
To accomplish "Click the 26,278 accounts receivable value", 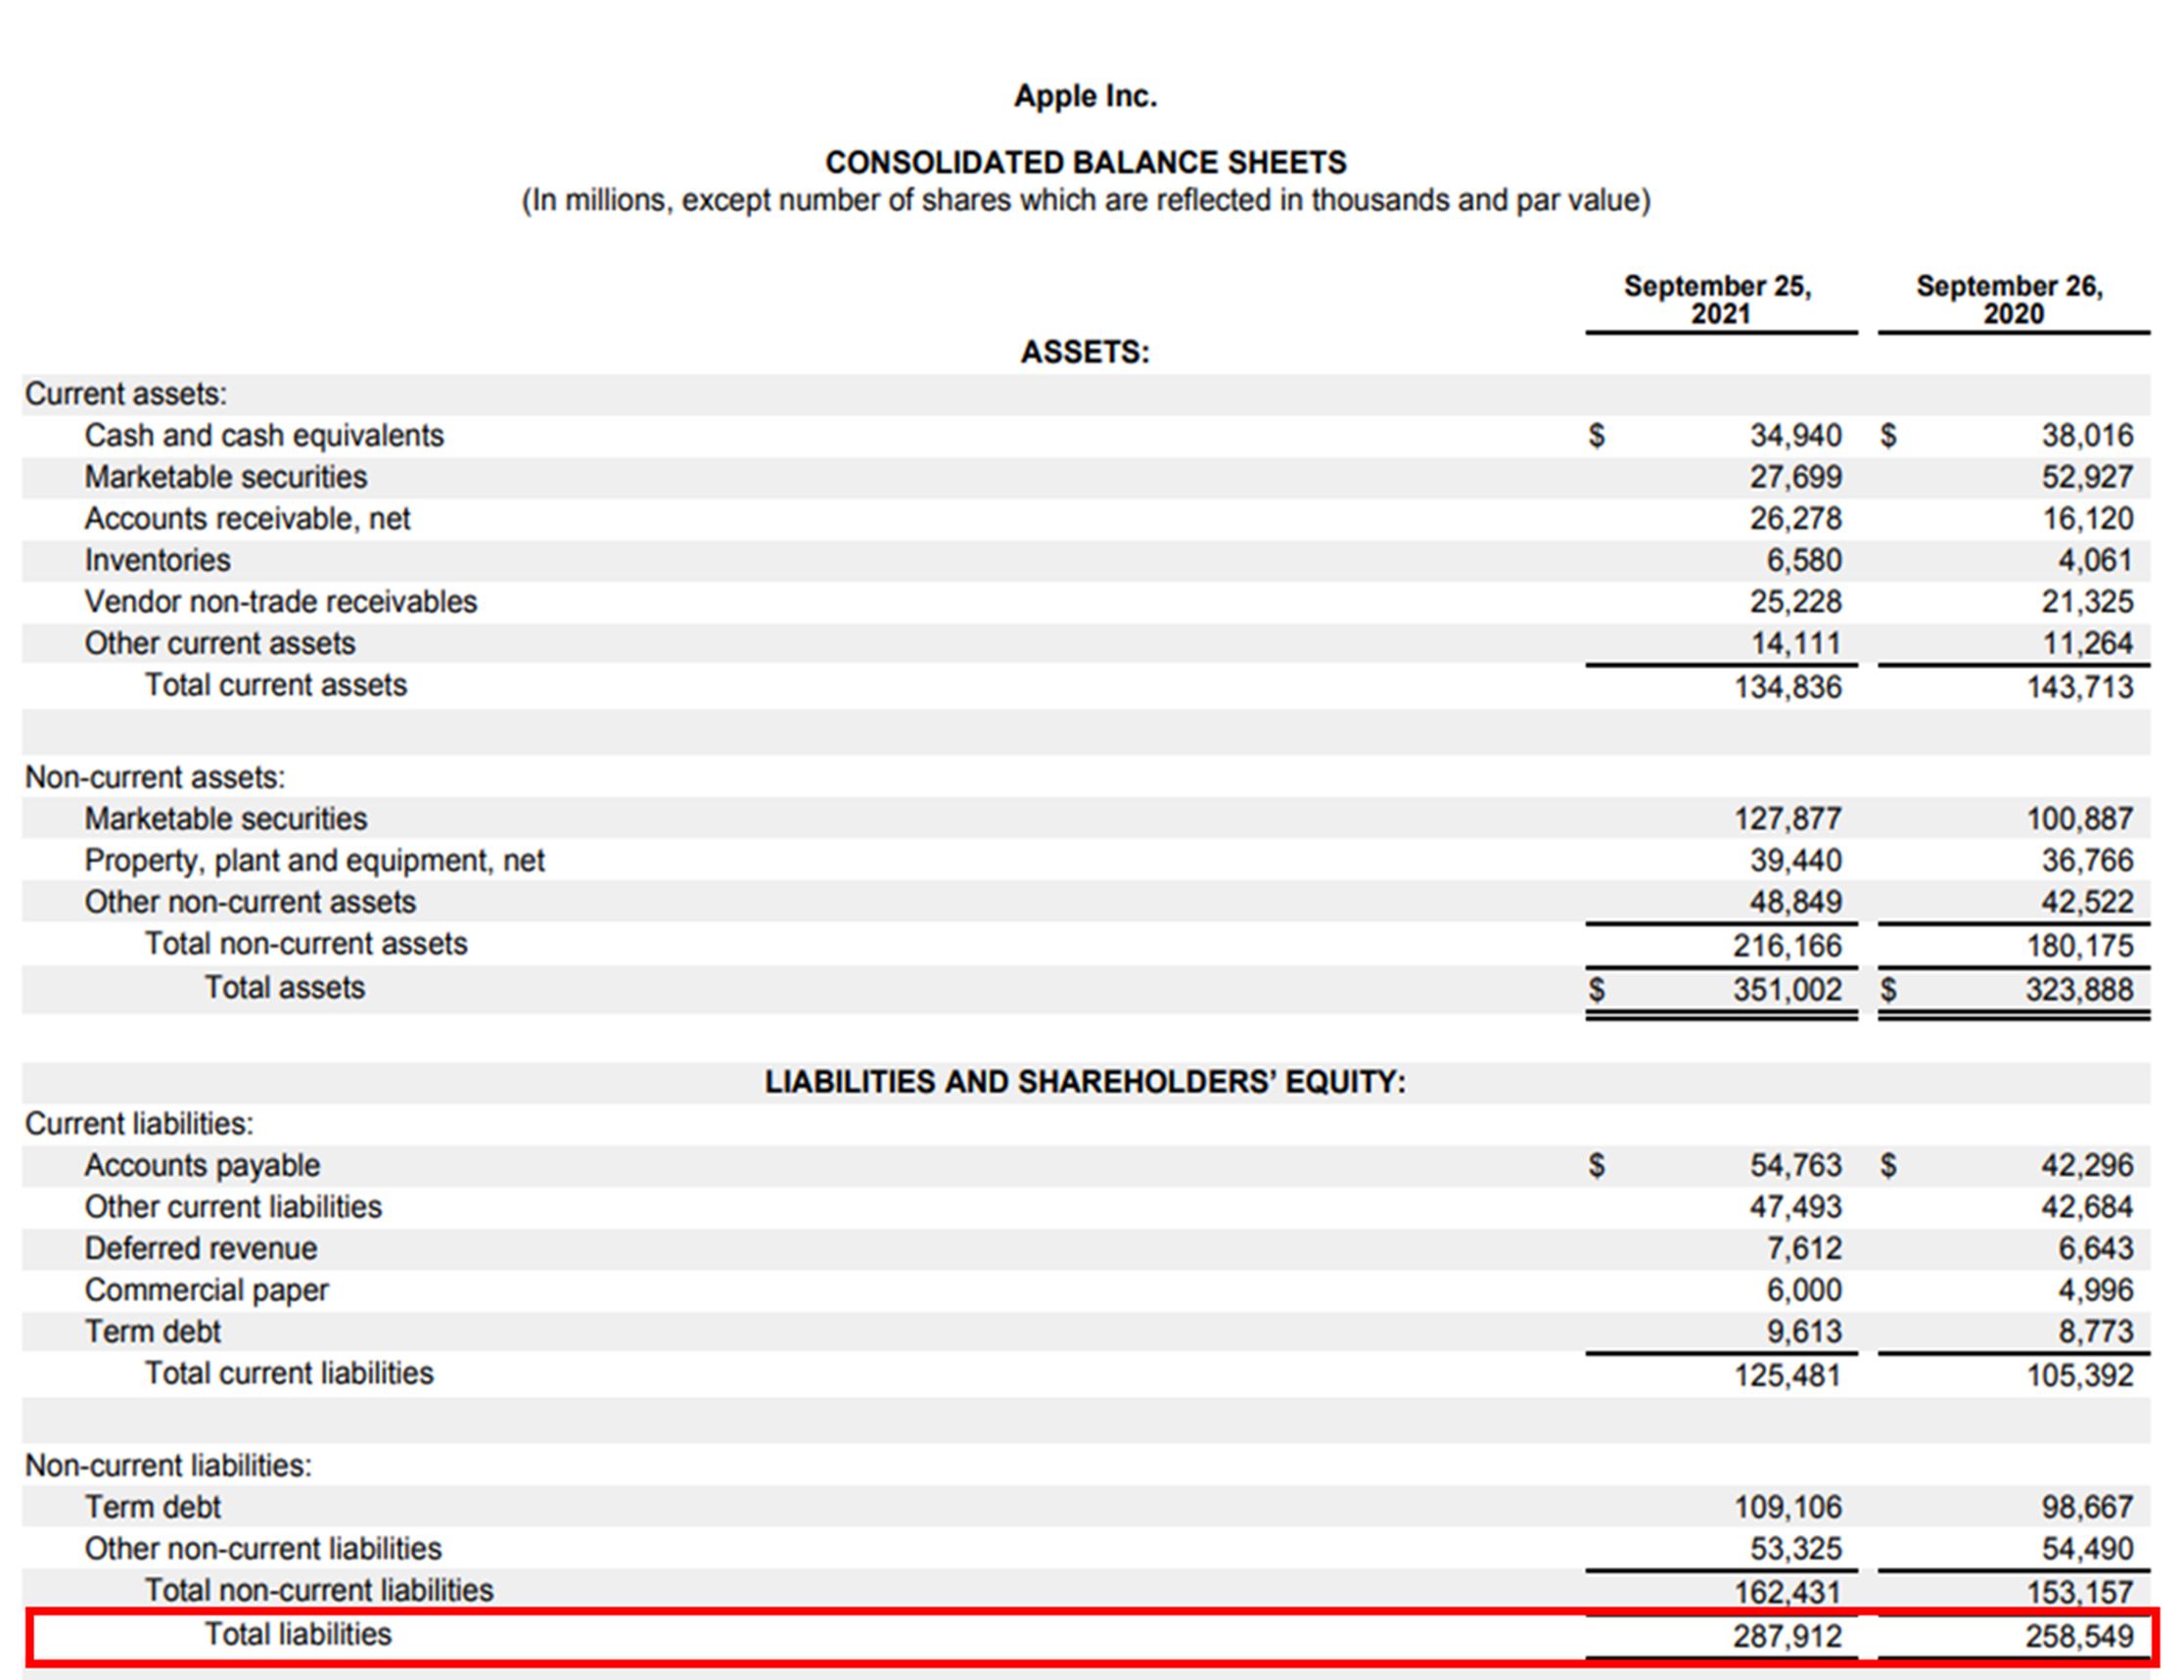I will click(x=1795, y=519).
